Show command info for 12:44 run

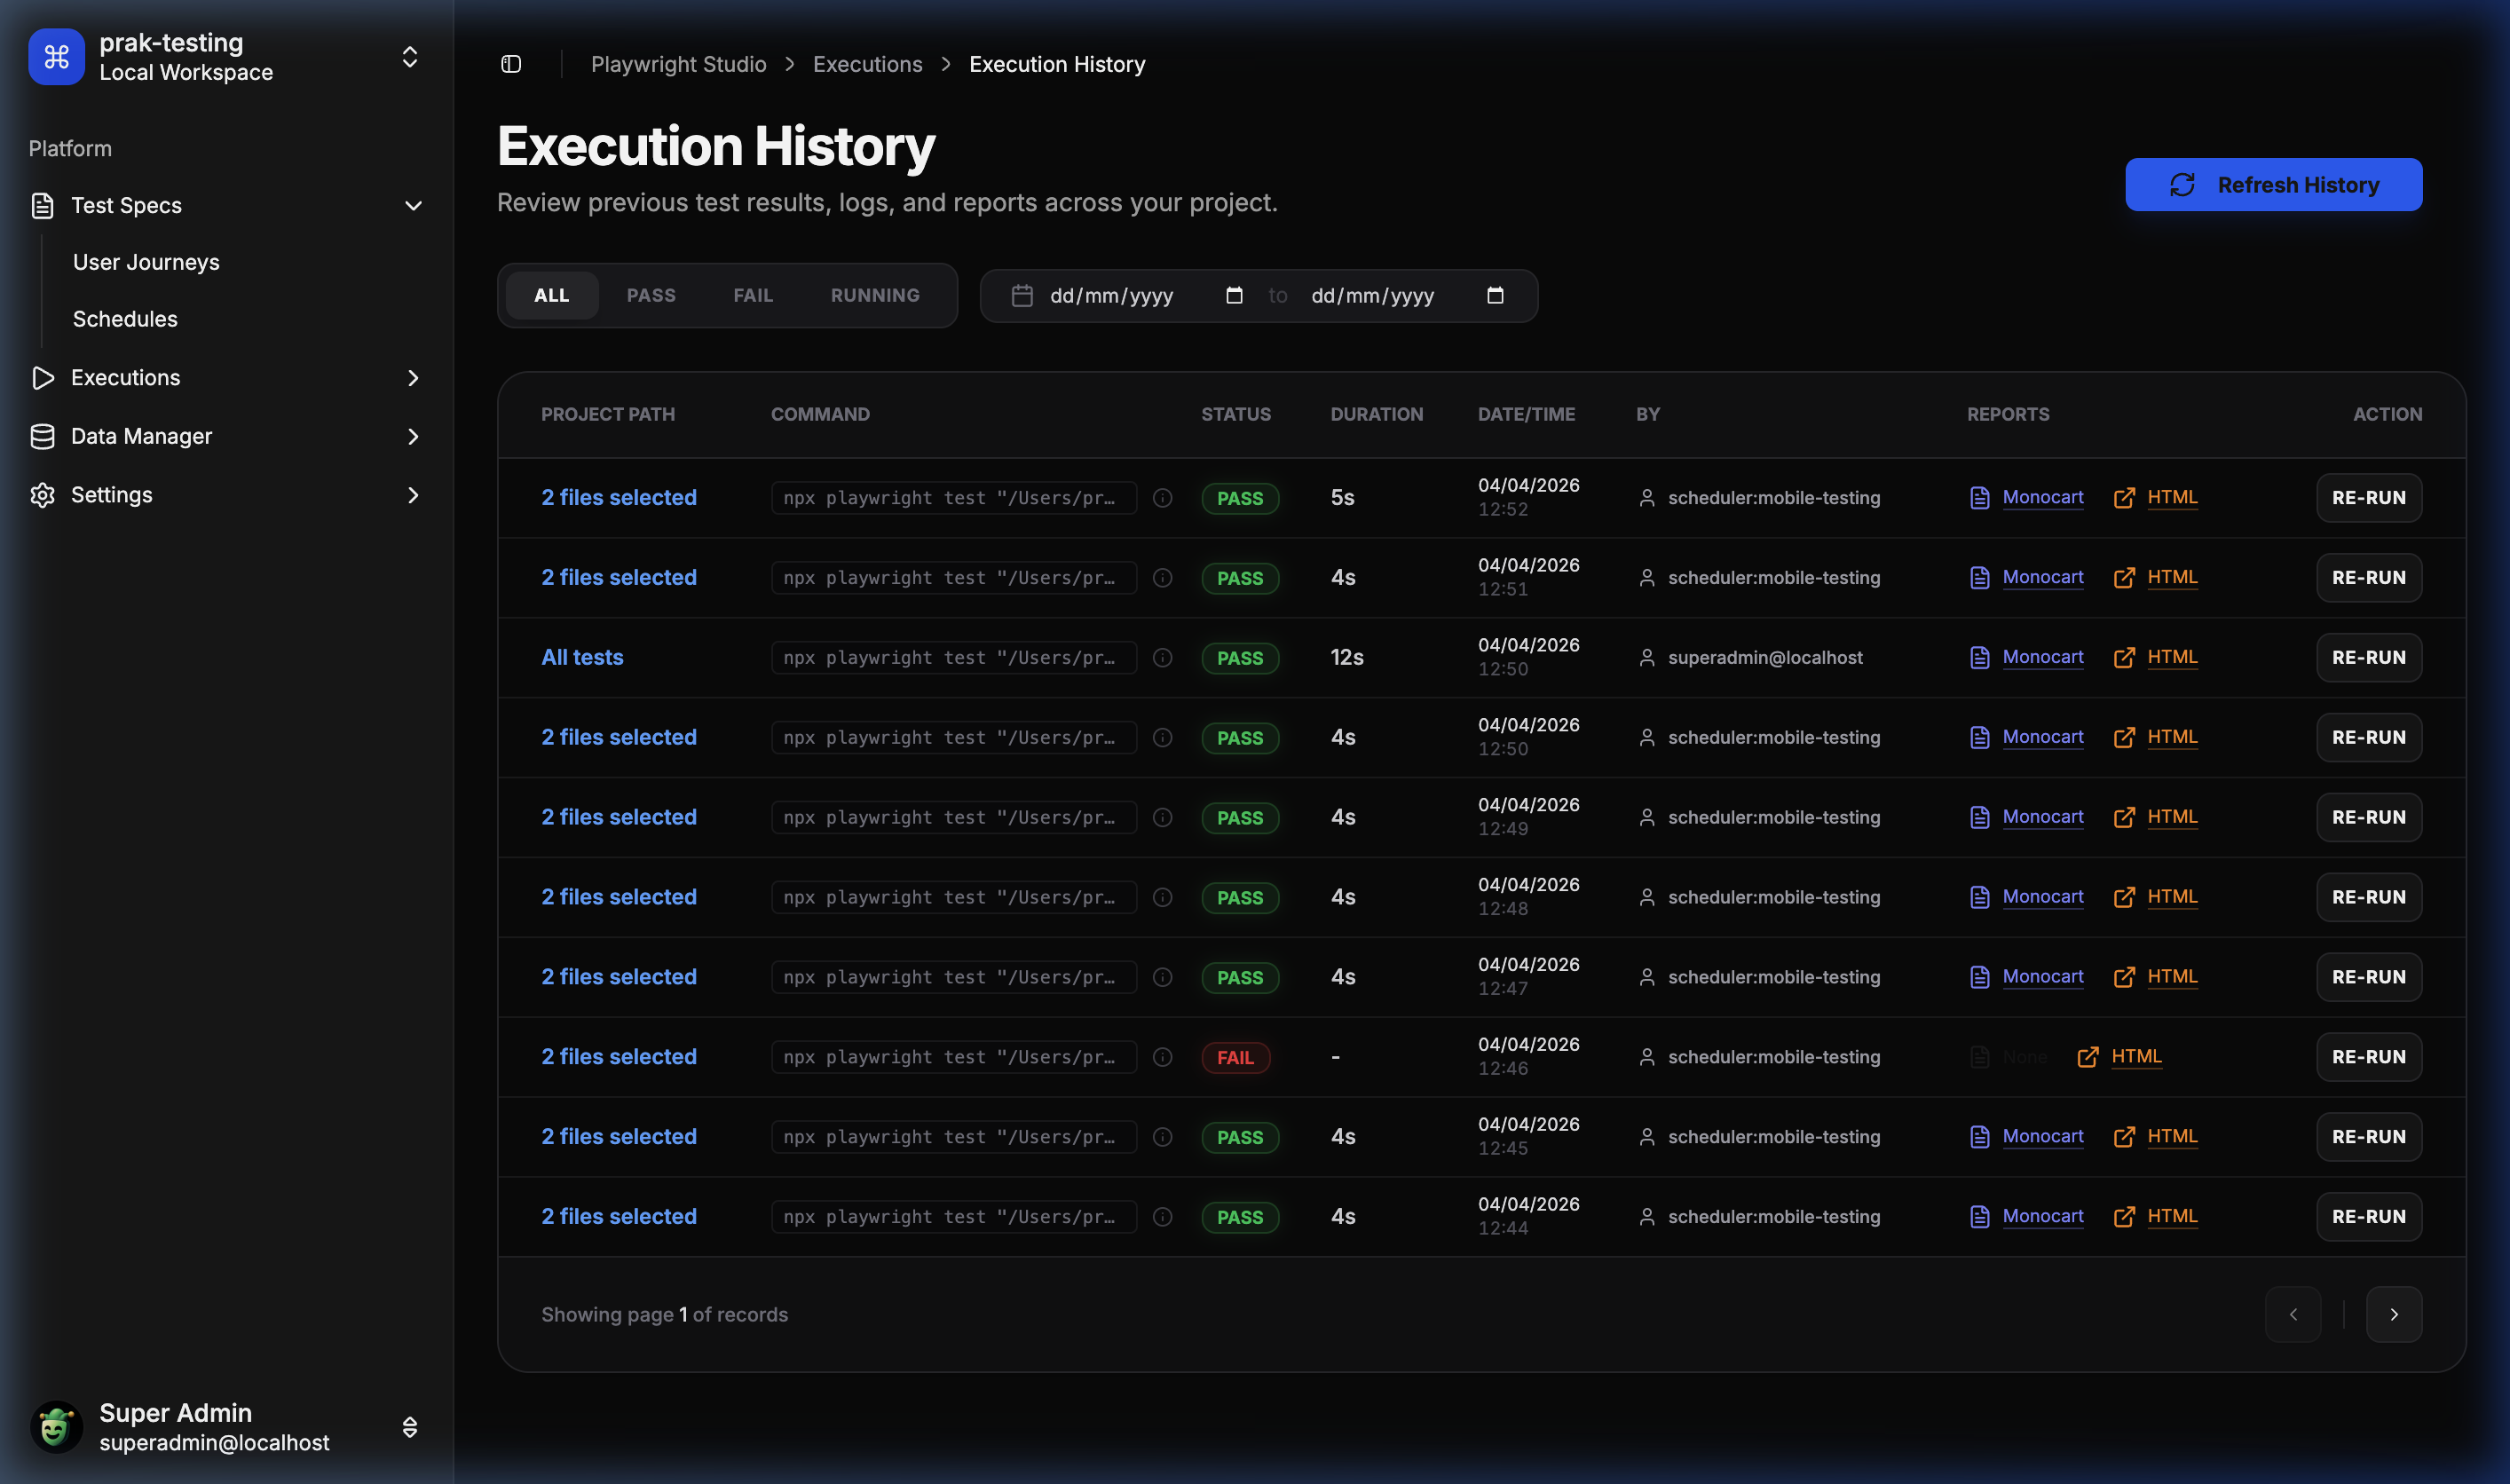click(x=1162, y=1217)
